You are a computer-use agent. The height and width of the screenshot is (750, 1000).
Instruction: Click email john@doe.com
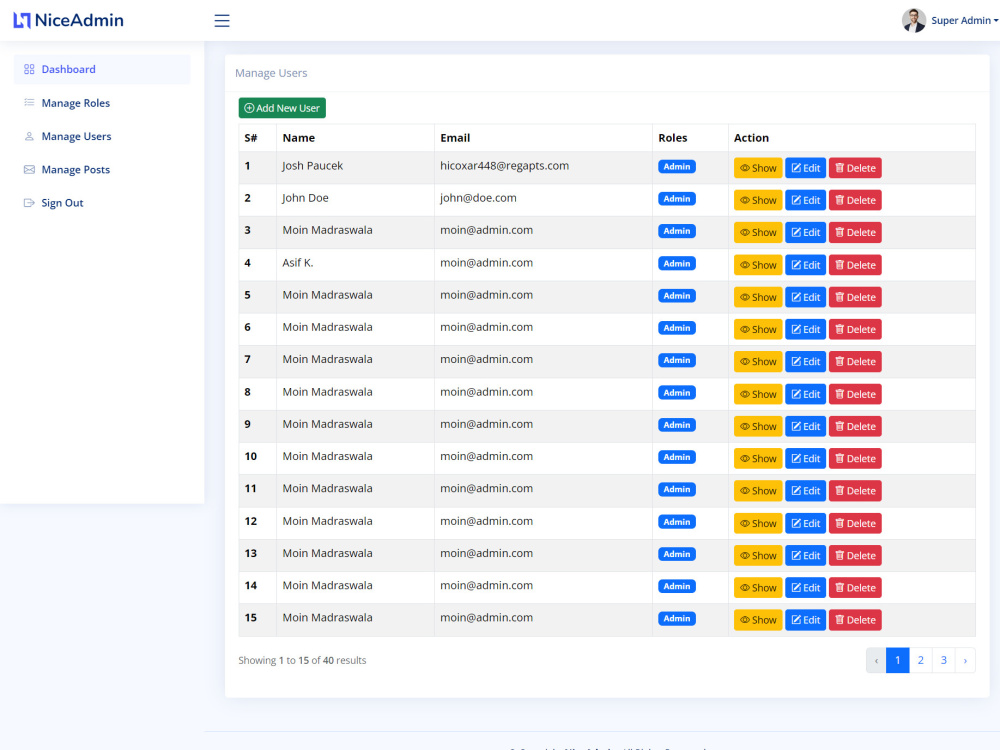(478, 198)
